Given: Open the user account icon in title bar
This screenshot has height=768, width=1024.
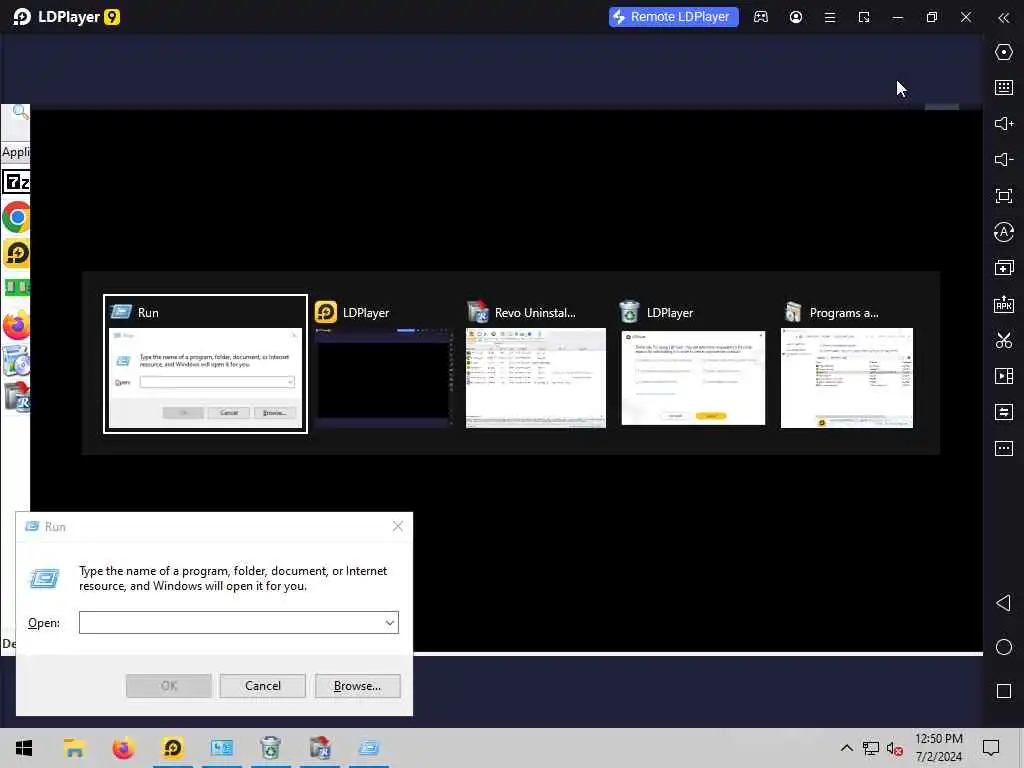Looking at the screenshot, I should pyautogui.click(x=795, y=17).
